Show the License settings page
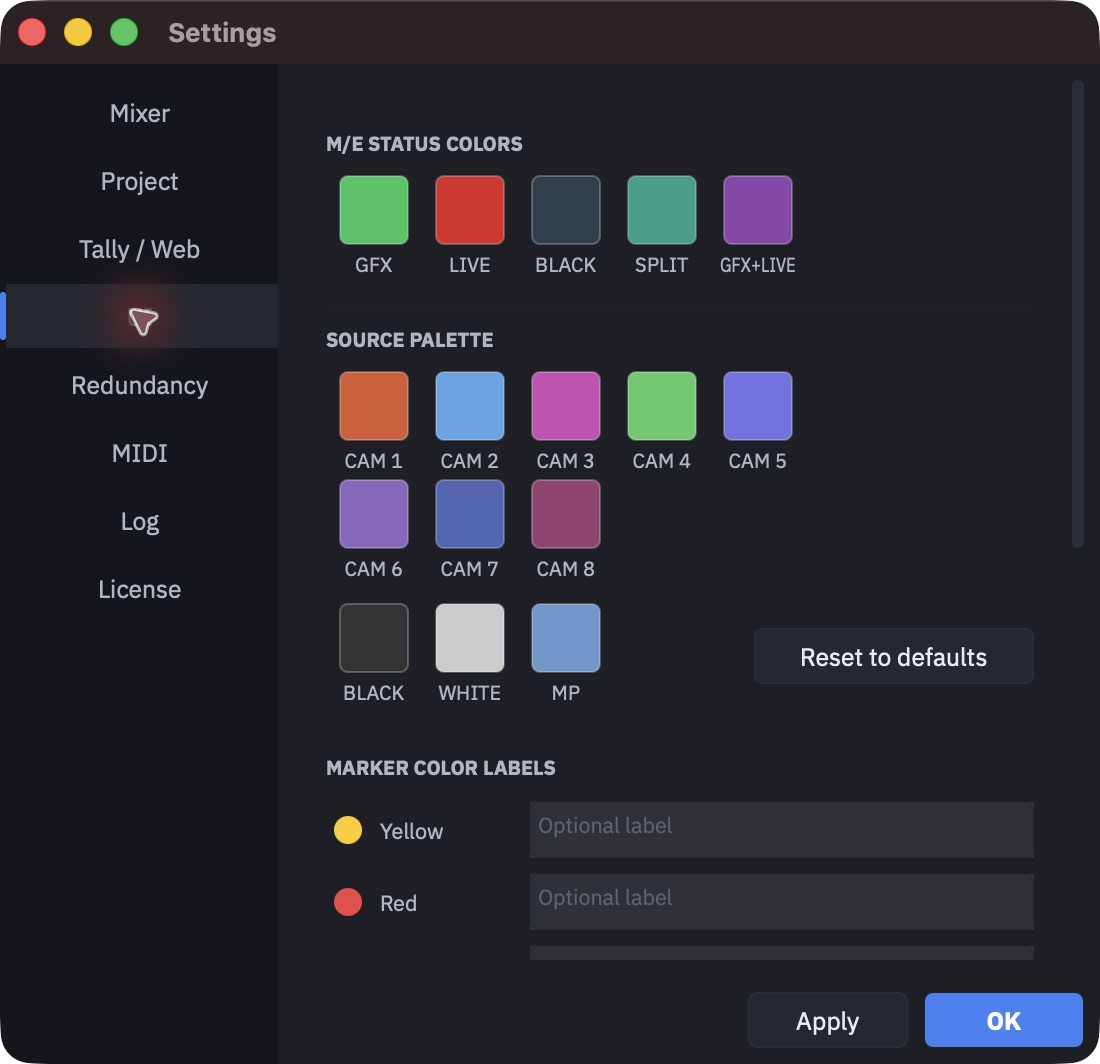Image resolution: width=1100 pixels, height=1064 pixels. (x=140, y=589)
